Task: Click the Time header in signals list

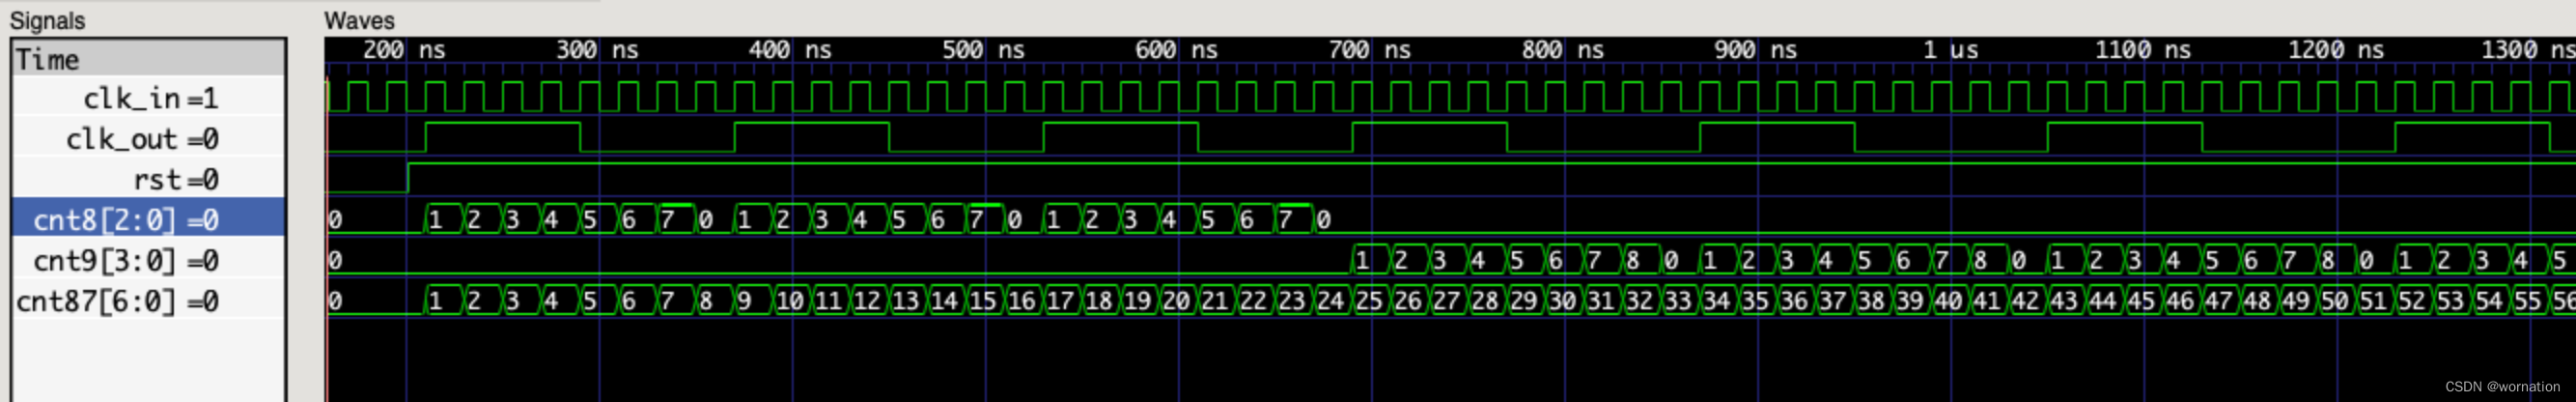Action: pos(149,59)
